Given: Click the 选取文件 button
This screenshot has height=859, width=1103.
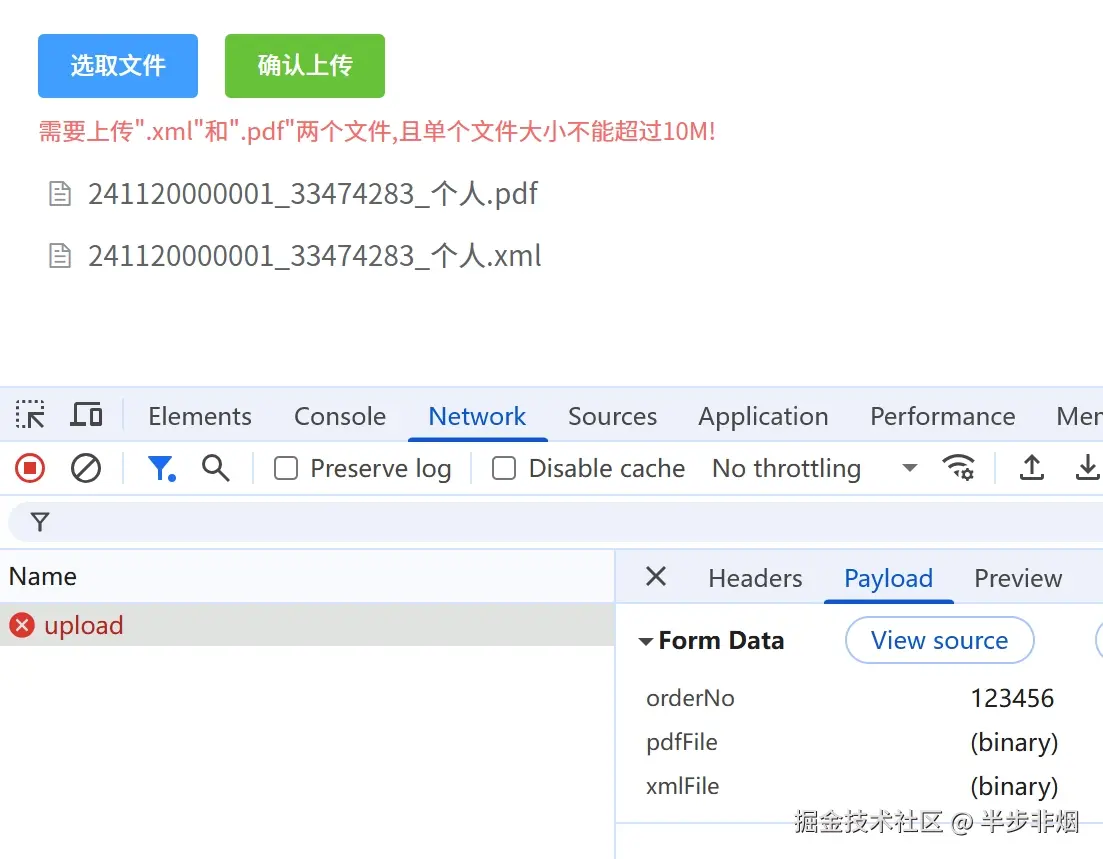Looking at the screenshot, I should 117,65.
